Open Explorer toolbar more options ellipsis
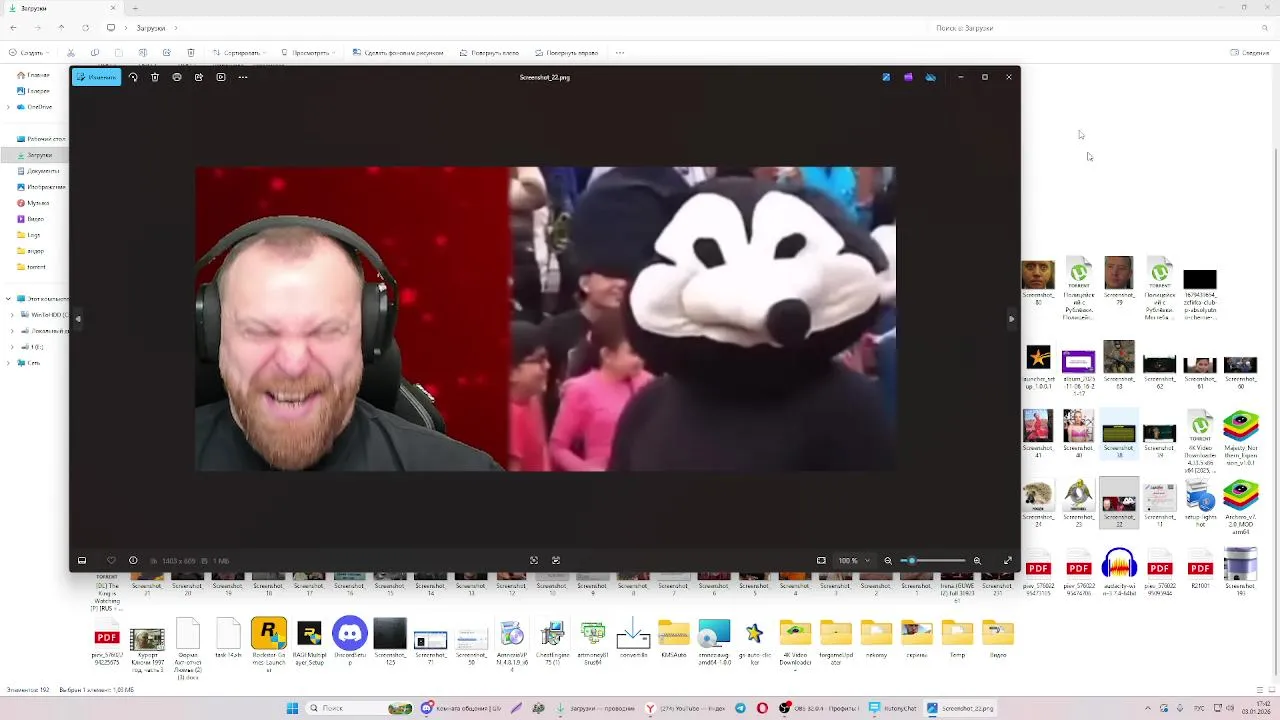Screen dimensions: 1280x720 [x=620, y=53]
